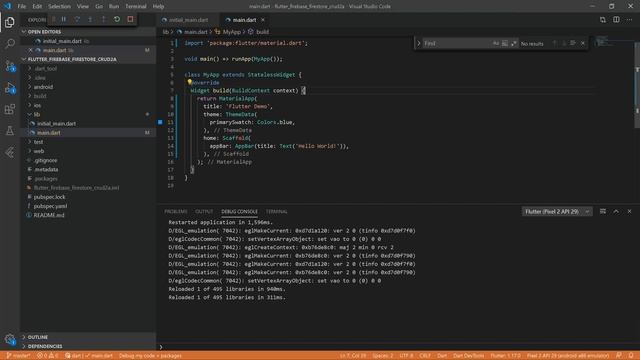Open the File menu

[x=22, y=6]
